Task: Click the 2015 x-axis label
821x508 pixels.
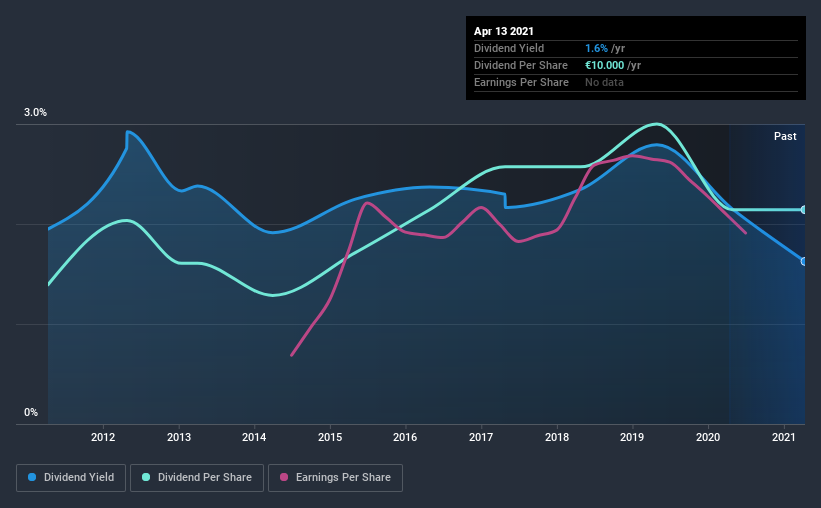Action: point(330,437)
